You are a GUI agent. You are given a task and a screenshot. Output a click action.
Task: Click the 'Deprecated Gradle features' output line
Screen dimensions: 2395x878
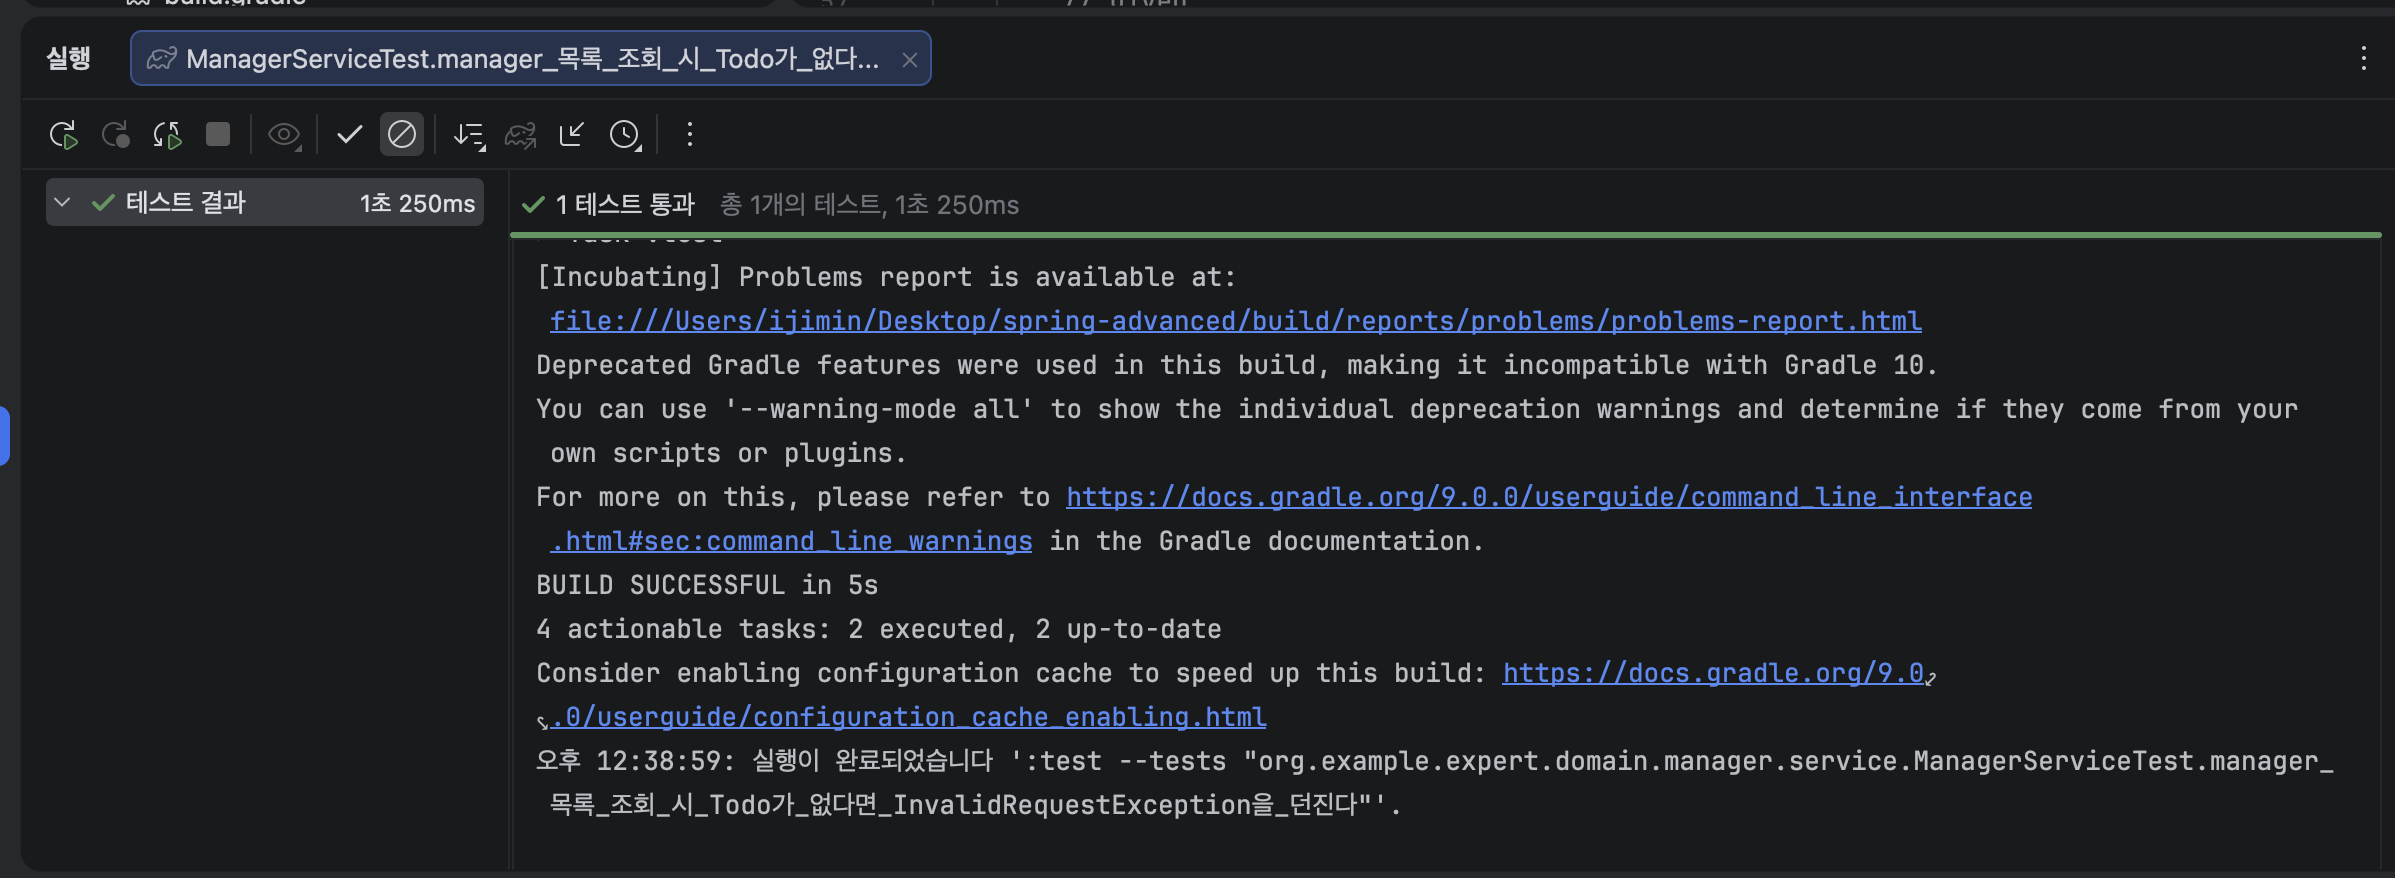click(x=1237, y=365)
